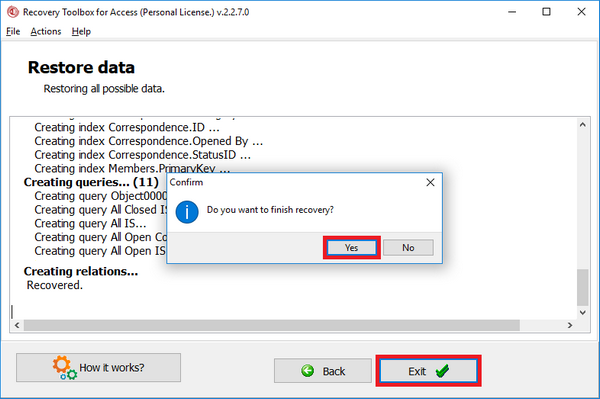Close the Confirm dialog
Screen dimensions: 600x399
(x=430, y=182)
